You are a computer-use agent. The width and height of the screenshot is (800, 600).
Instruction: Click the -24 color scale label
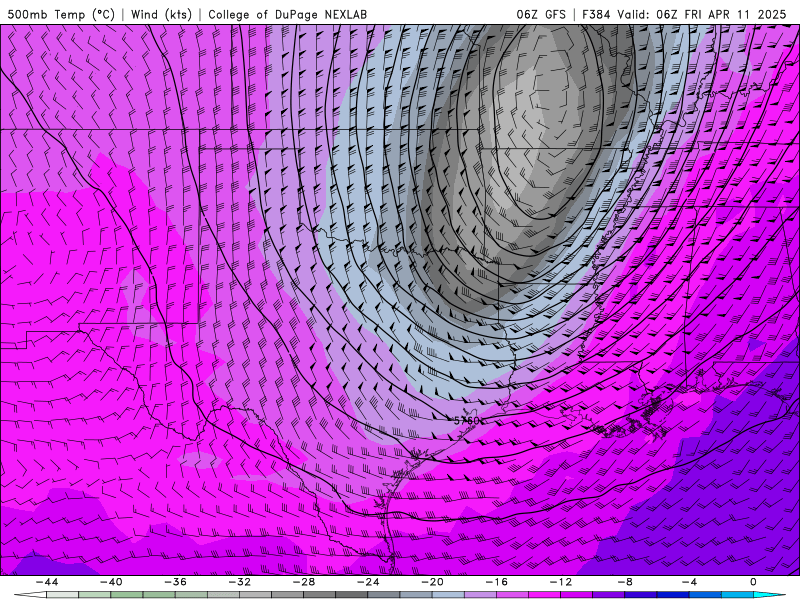coord(368,582)
